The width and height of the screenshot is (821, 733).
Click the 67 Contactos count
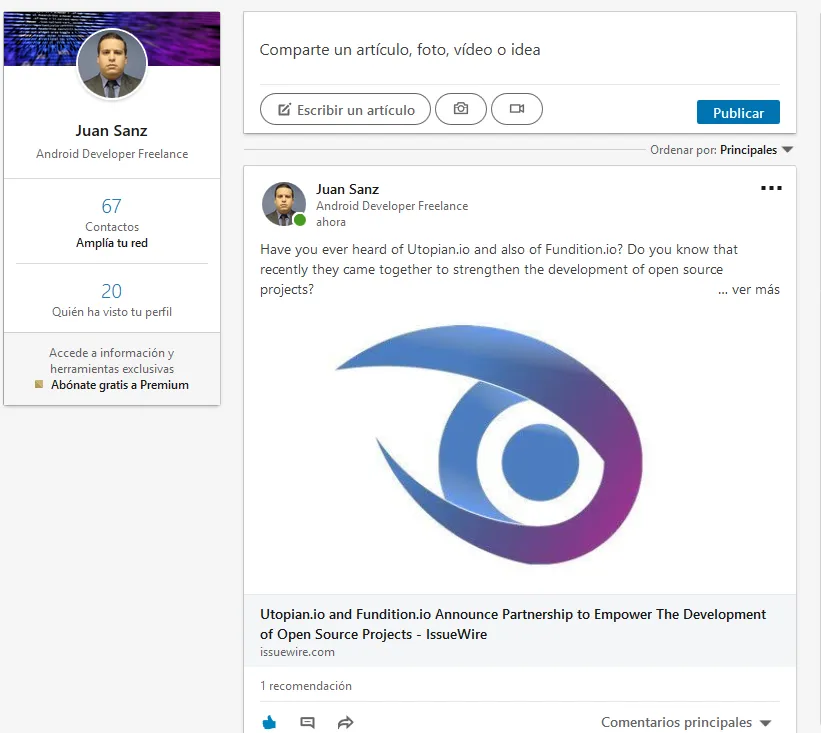tap(112, 206)
